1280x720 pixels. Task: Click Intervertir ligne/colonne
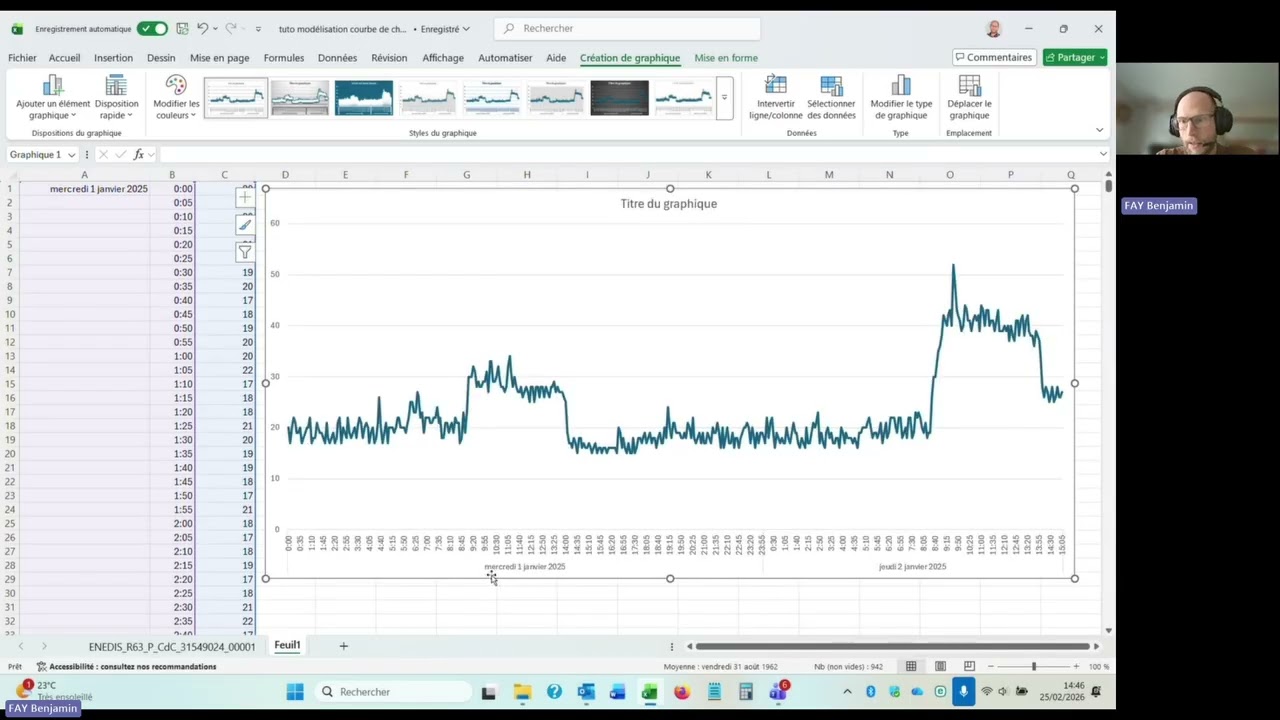(776, 98)
